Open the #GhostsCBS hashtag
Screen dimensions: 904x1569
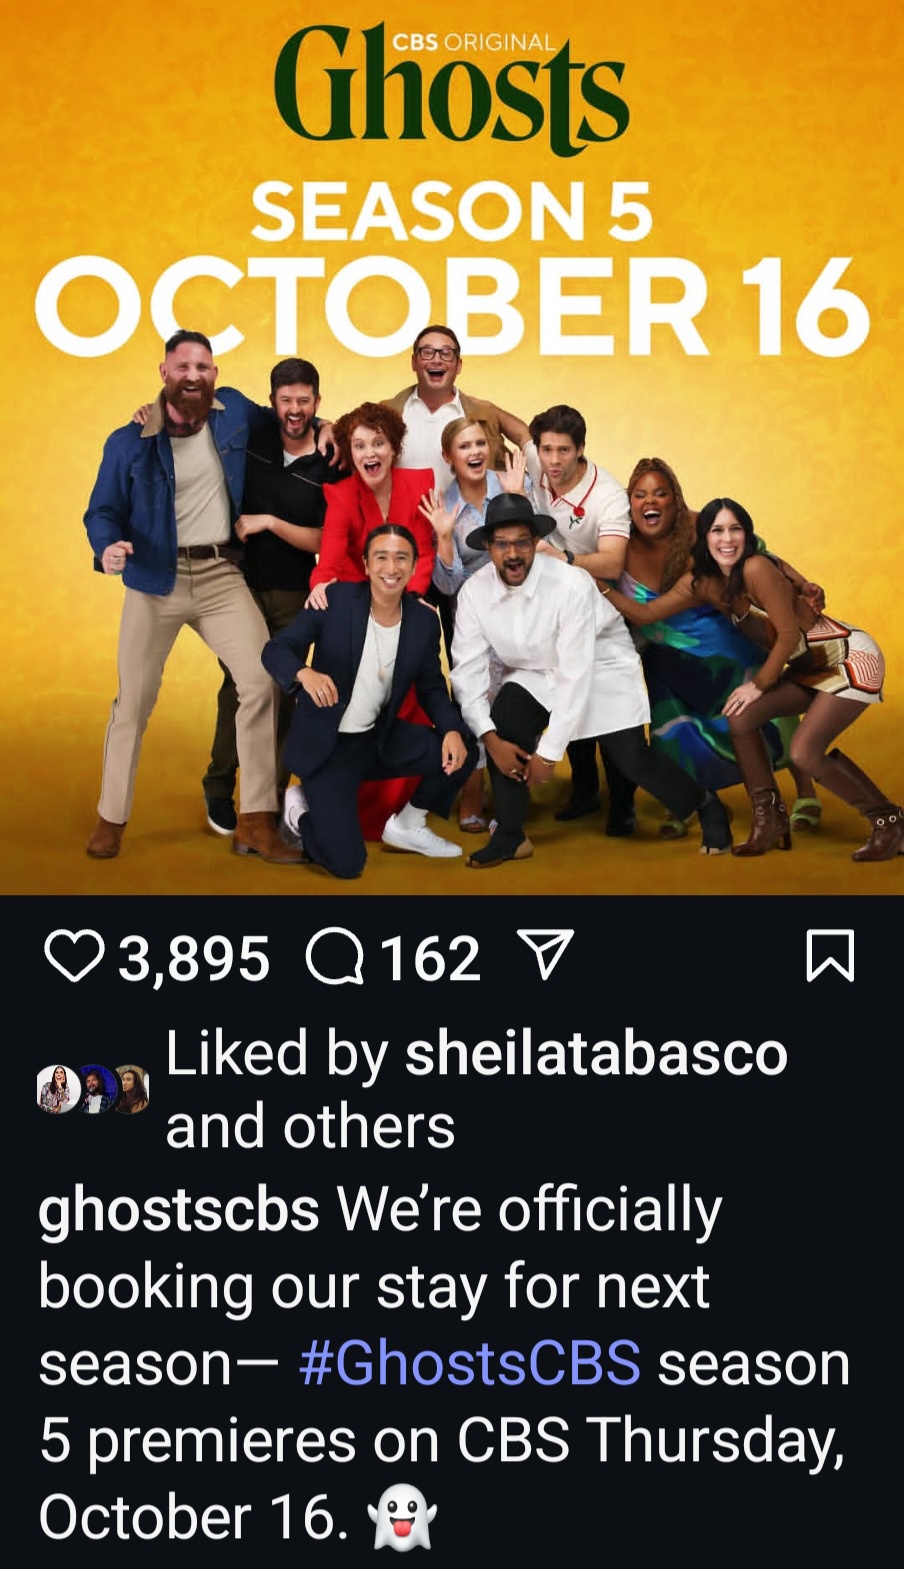(x=470, y=1363)
